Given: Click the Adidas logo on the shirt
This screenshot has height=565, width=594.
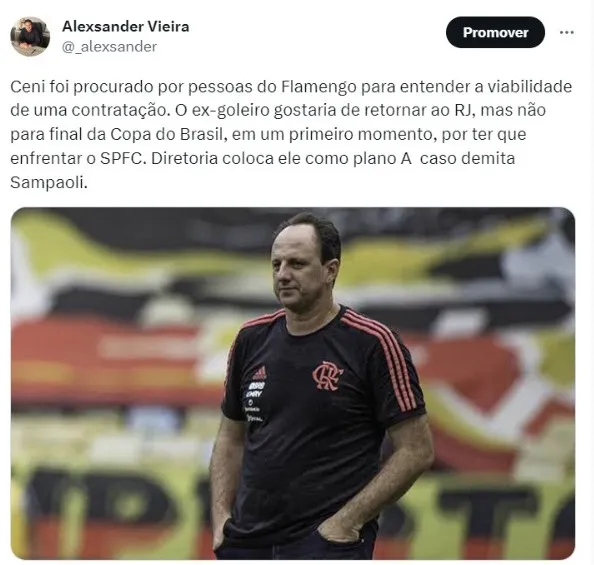Looking at the screenshot, I should click(259, 373).
